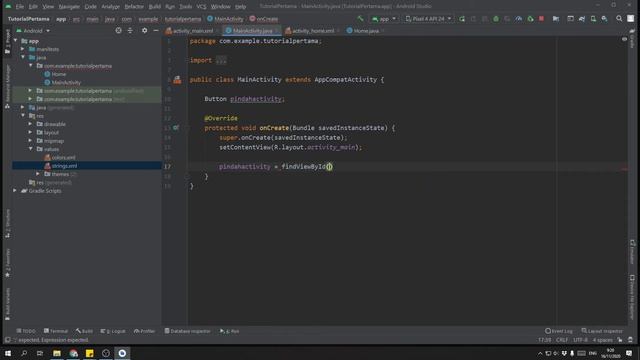Click CRLF line separator in status bar
Screen dimensions: 640x360
562,340
